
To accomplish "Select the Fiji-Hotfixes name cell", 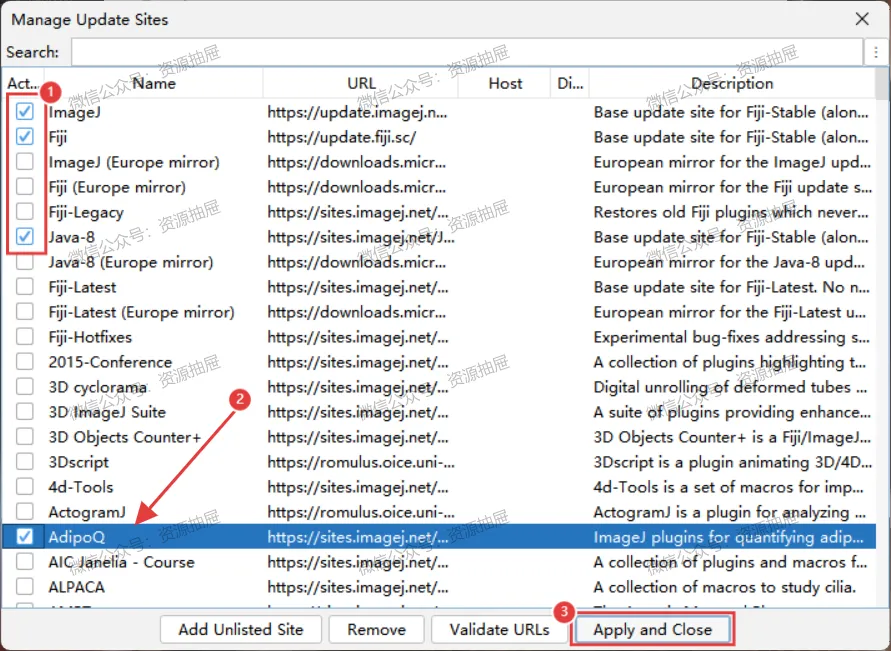I will (153, 337).
